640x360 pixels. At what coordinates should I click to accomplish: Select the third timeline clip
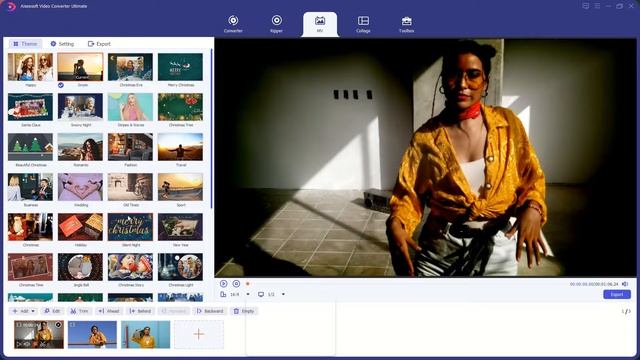pyautogui.click(x=145, y=334)
